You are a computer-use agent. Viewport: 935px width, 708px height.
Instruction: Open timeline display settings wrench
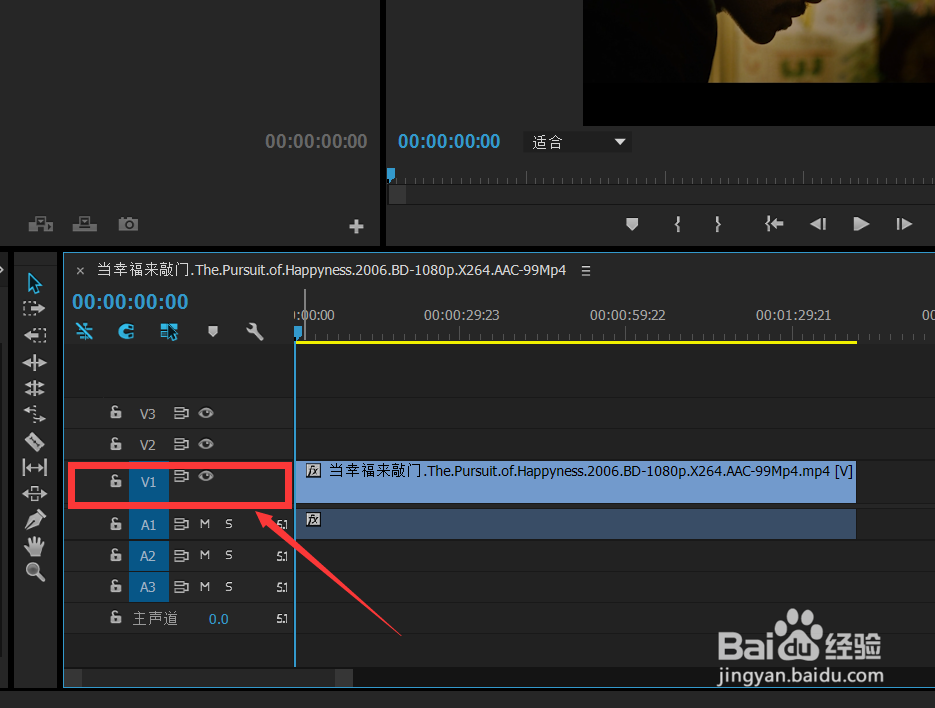click(x=255, y=331)
